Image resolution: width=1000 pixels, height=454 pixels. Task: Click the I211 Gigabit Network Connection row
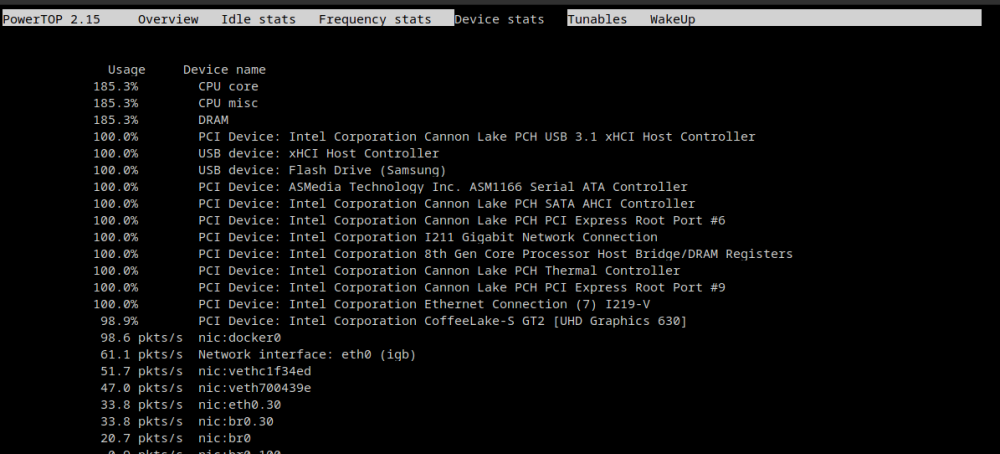(375, 237)
